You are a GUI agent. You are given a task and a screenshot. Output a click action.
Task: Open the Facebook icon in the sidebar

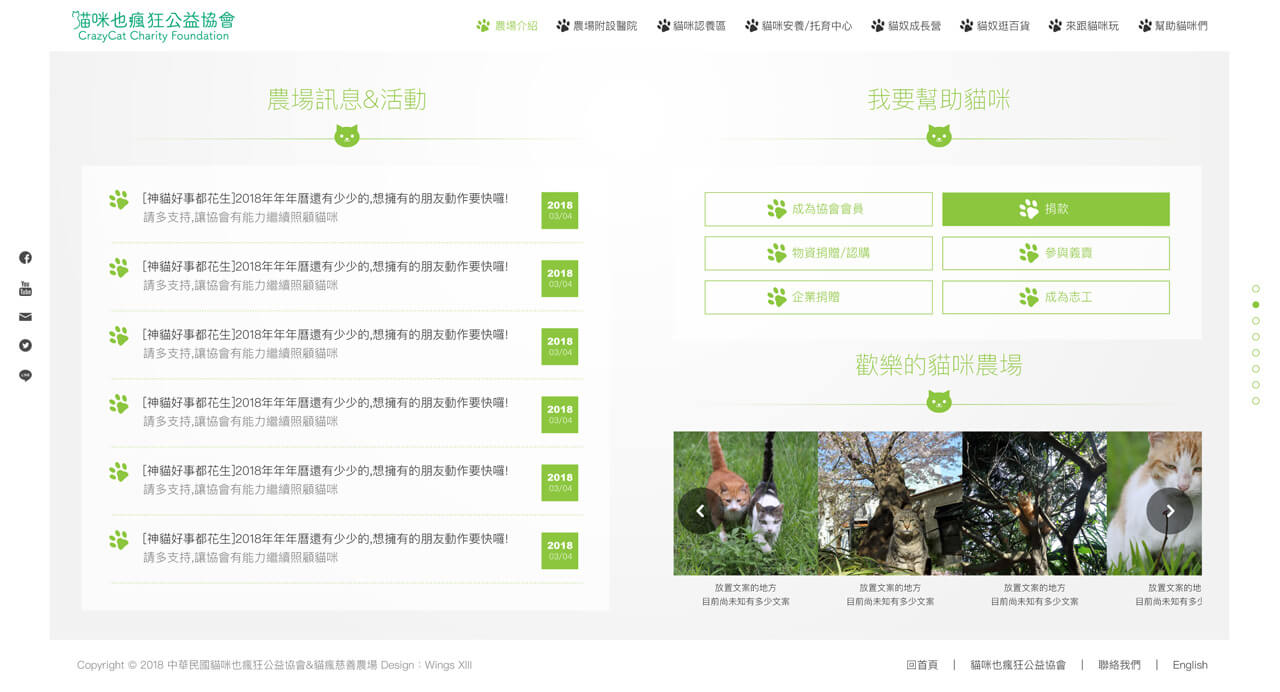click(25, 257)
